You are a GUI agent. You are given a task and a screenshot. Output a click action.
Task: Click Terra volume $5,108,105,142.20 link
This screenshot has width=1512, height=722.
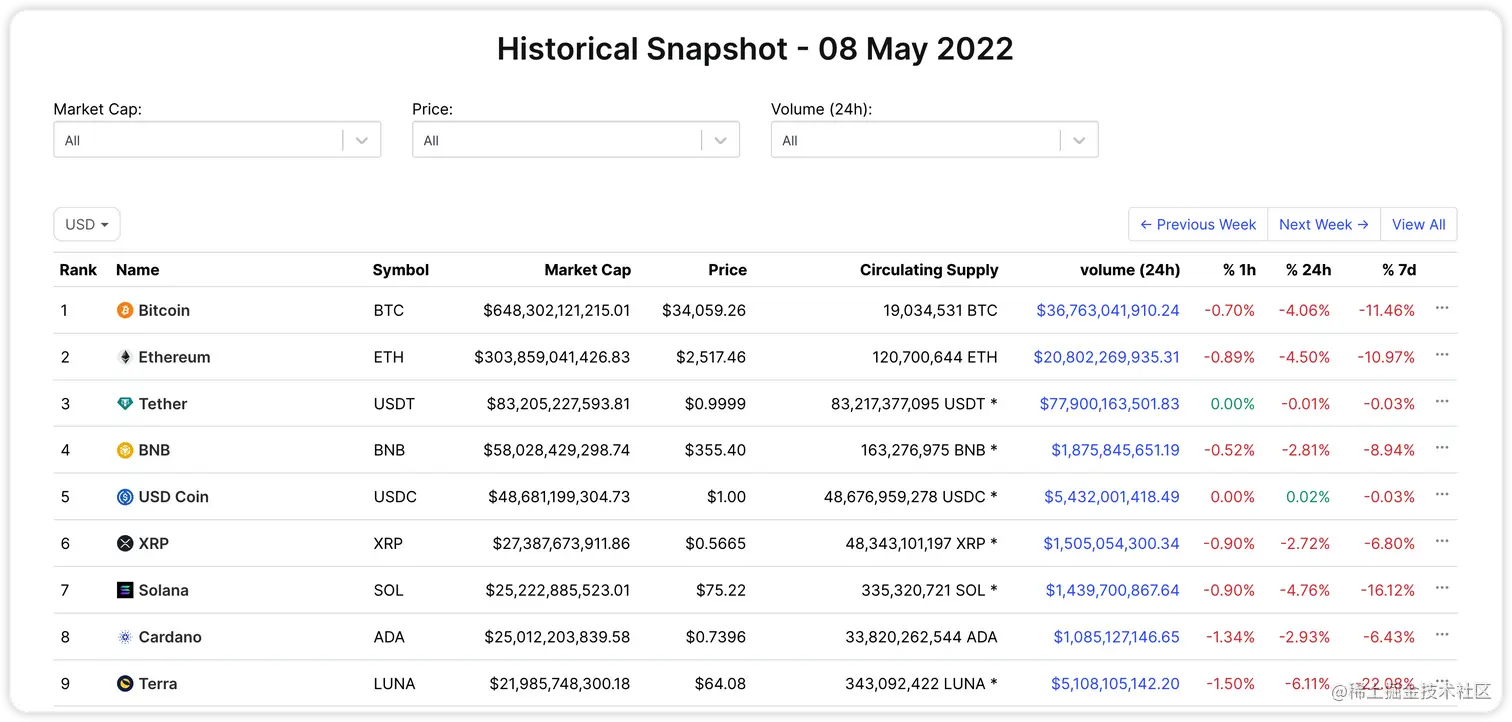pyautogui.click(x=1115, y=684)
